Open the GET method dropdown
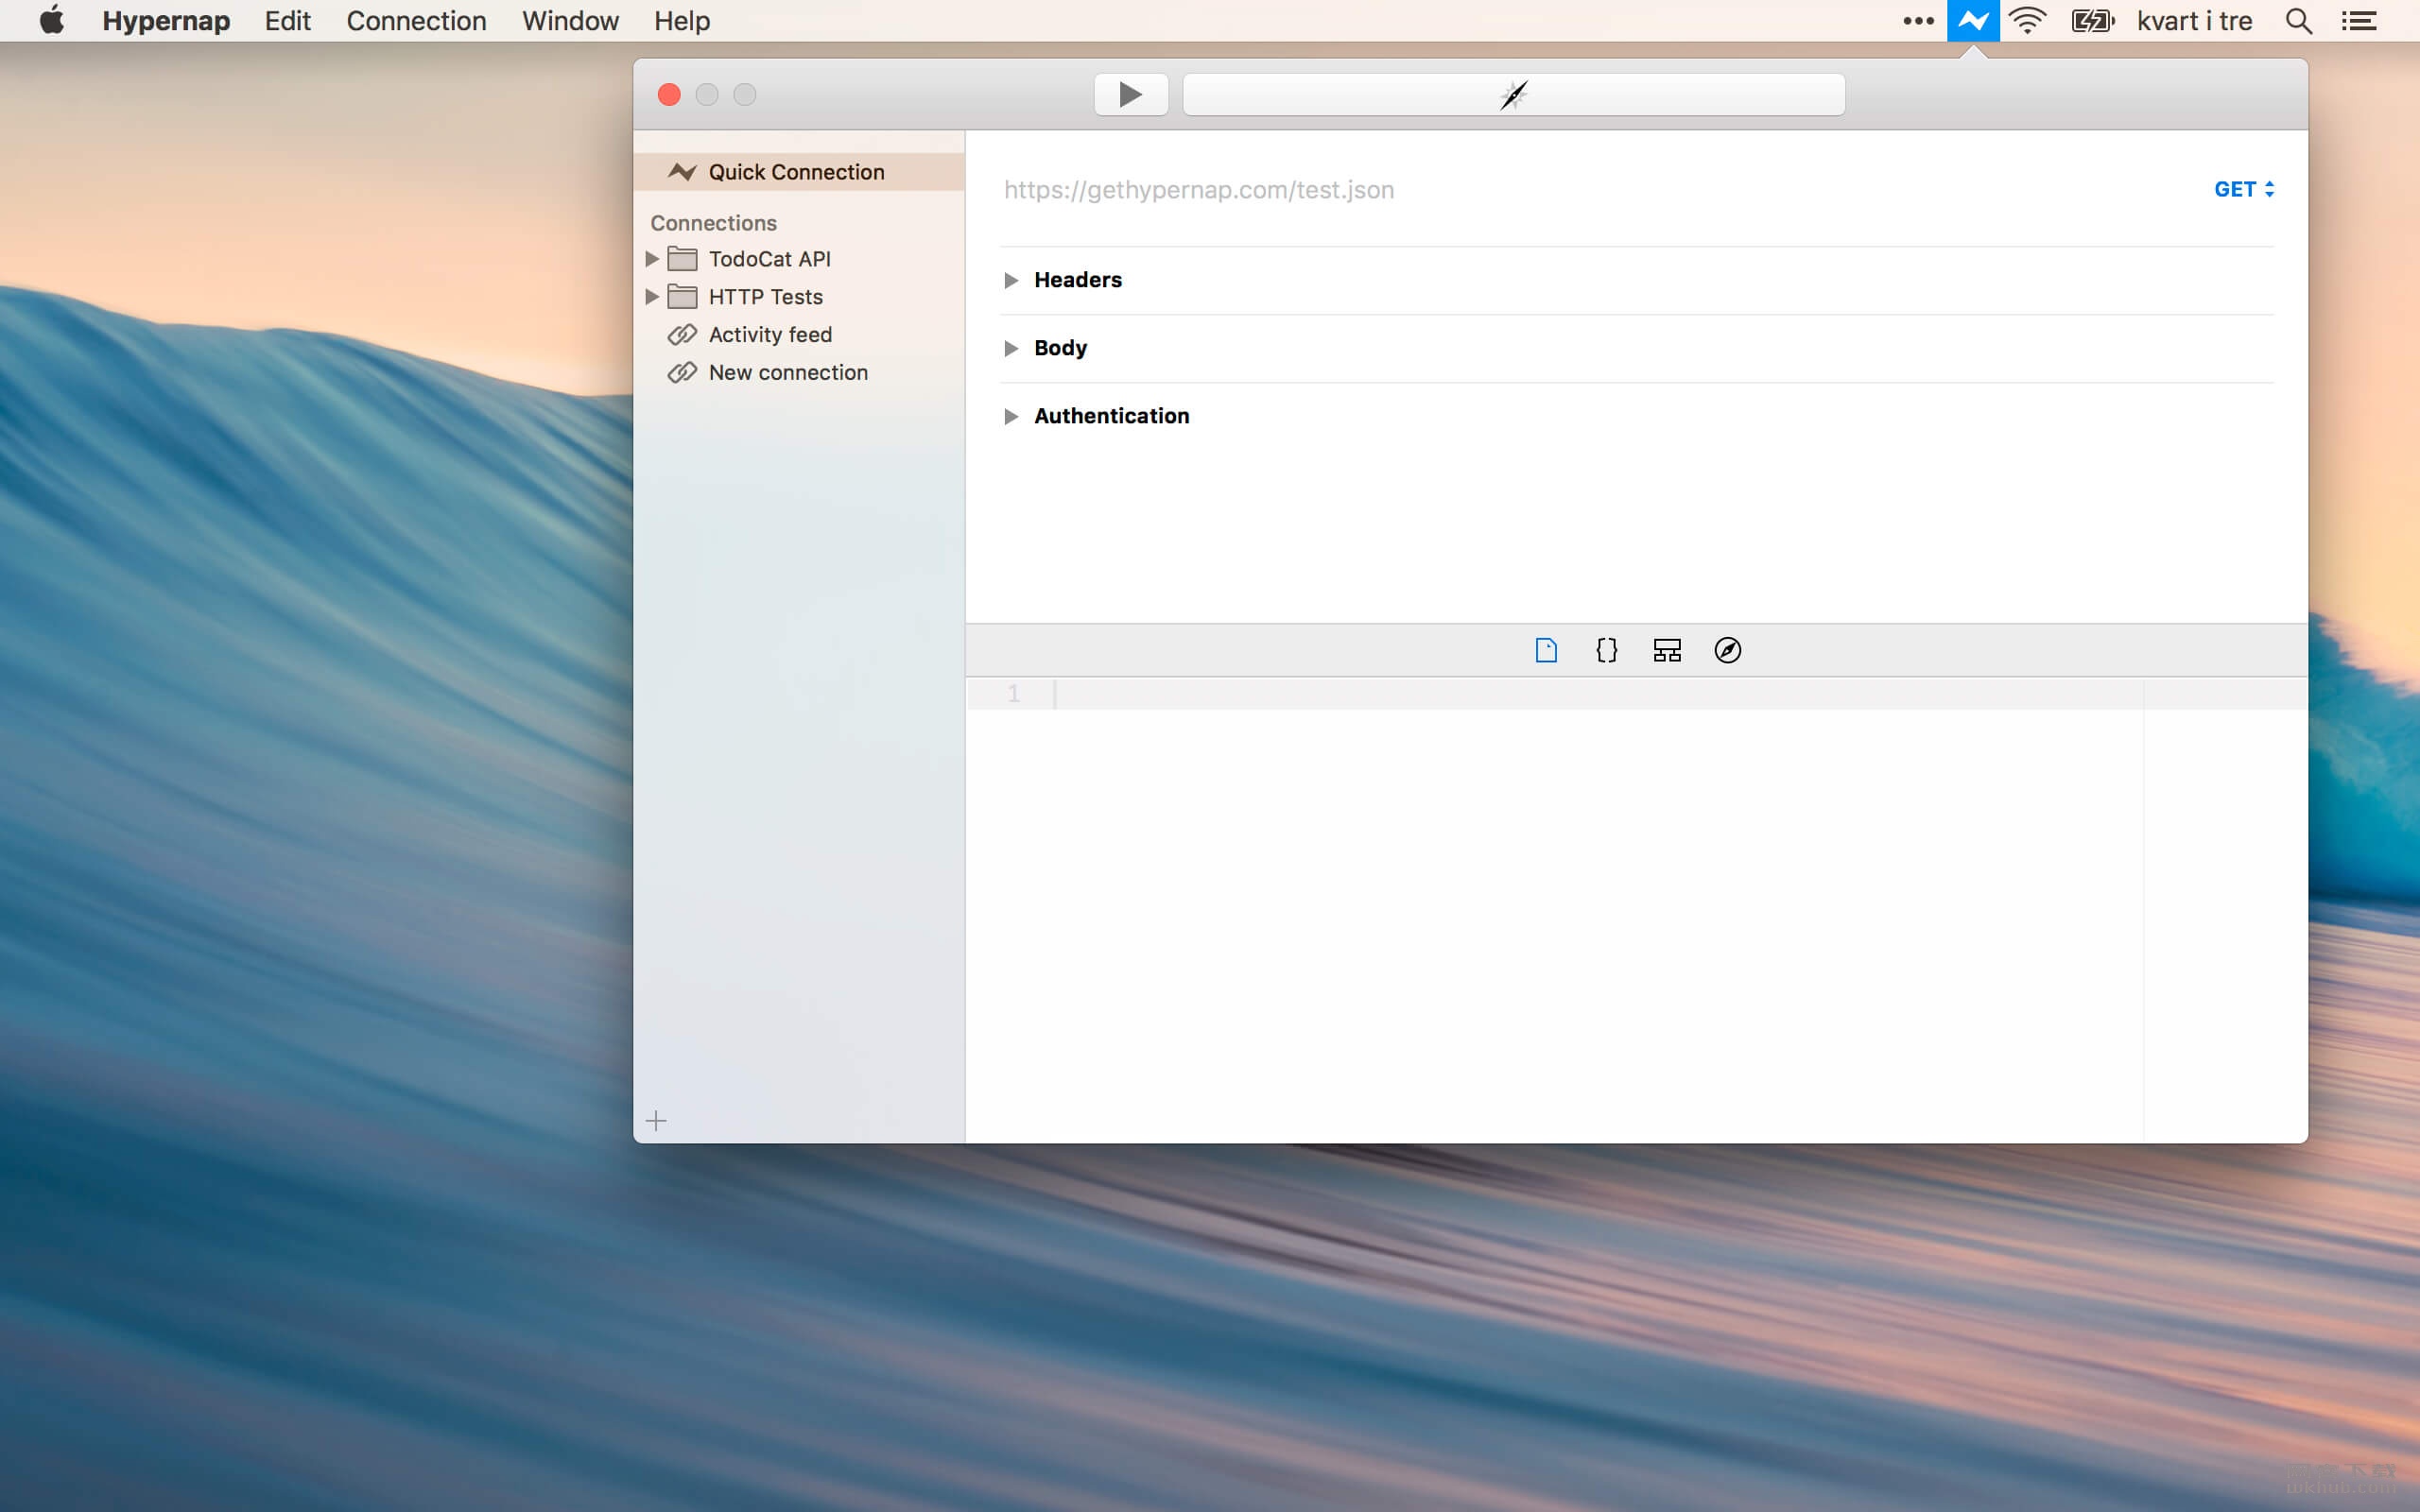This screenshot has height=1512, width=2420. [2243, 189]
